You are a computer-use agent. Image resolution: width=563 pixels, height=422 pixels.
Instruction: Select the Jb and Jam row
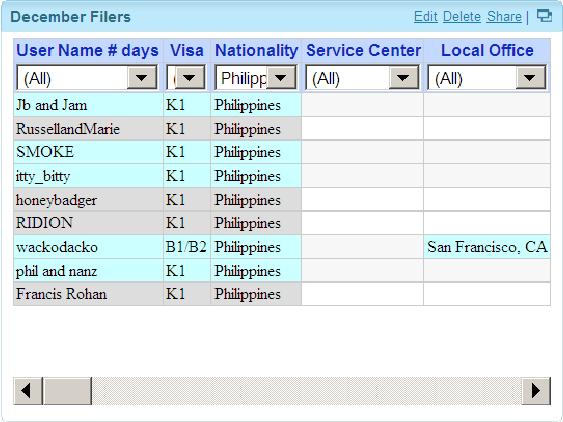tap(282, 105)
